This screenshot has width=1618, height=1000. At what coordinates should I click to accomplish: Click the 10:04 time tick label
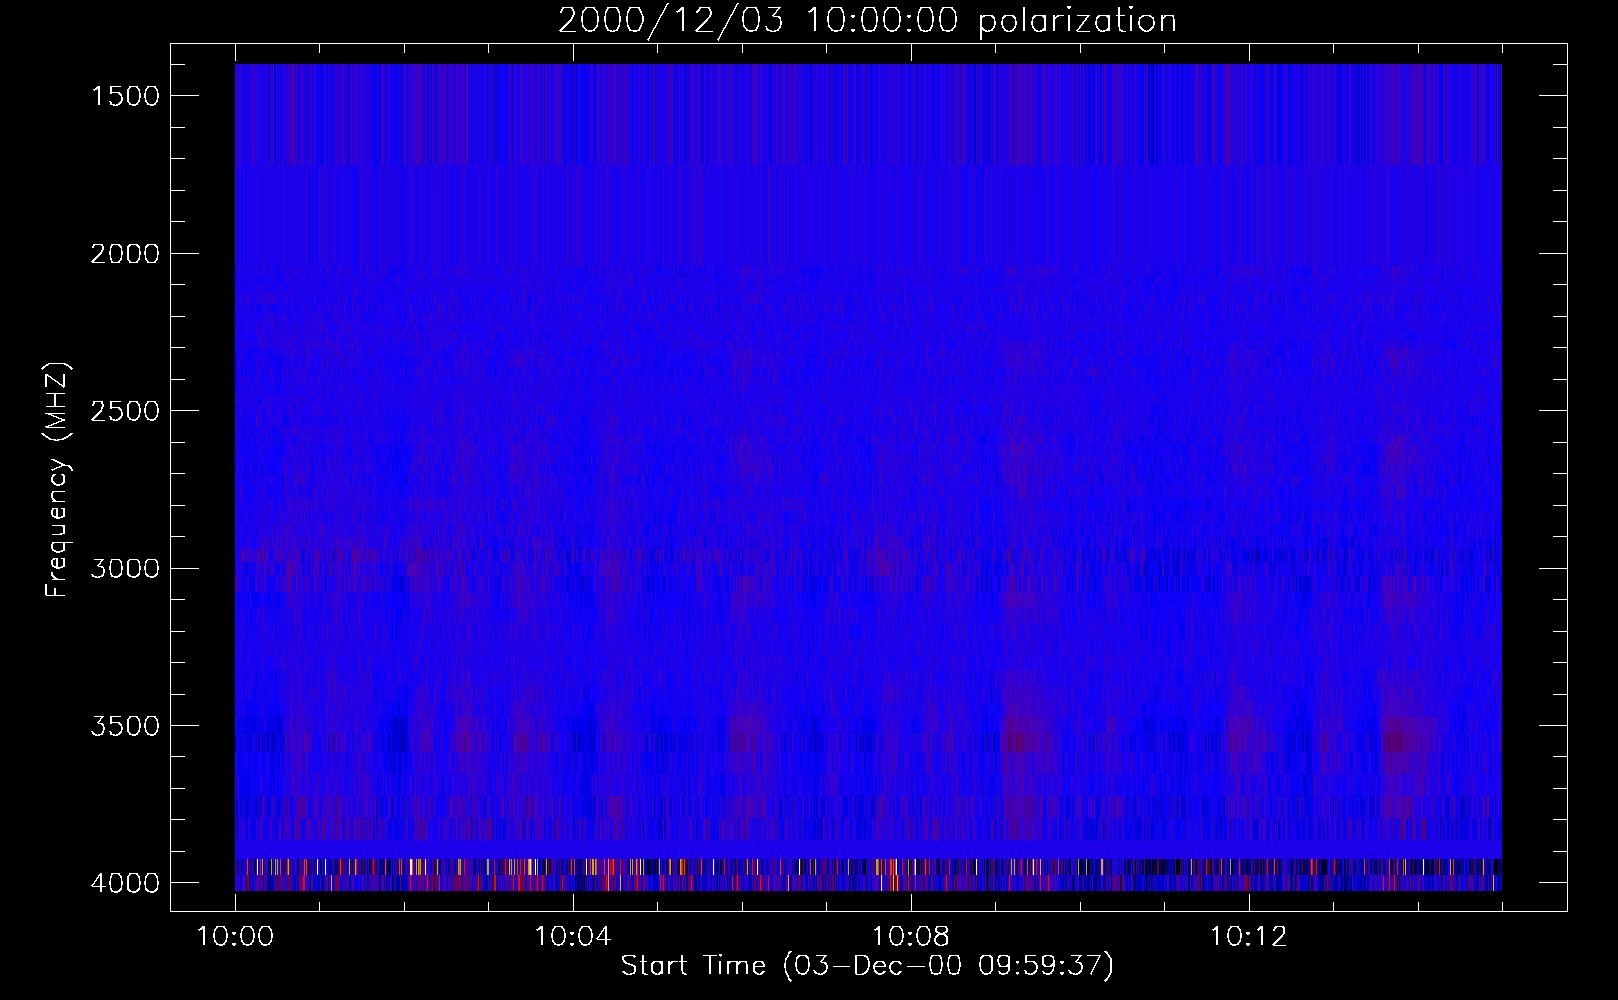(x=573, y=937)
